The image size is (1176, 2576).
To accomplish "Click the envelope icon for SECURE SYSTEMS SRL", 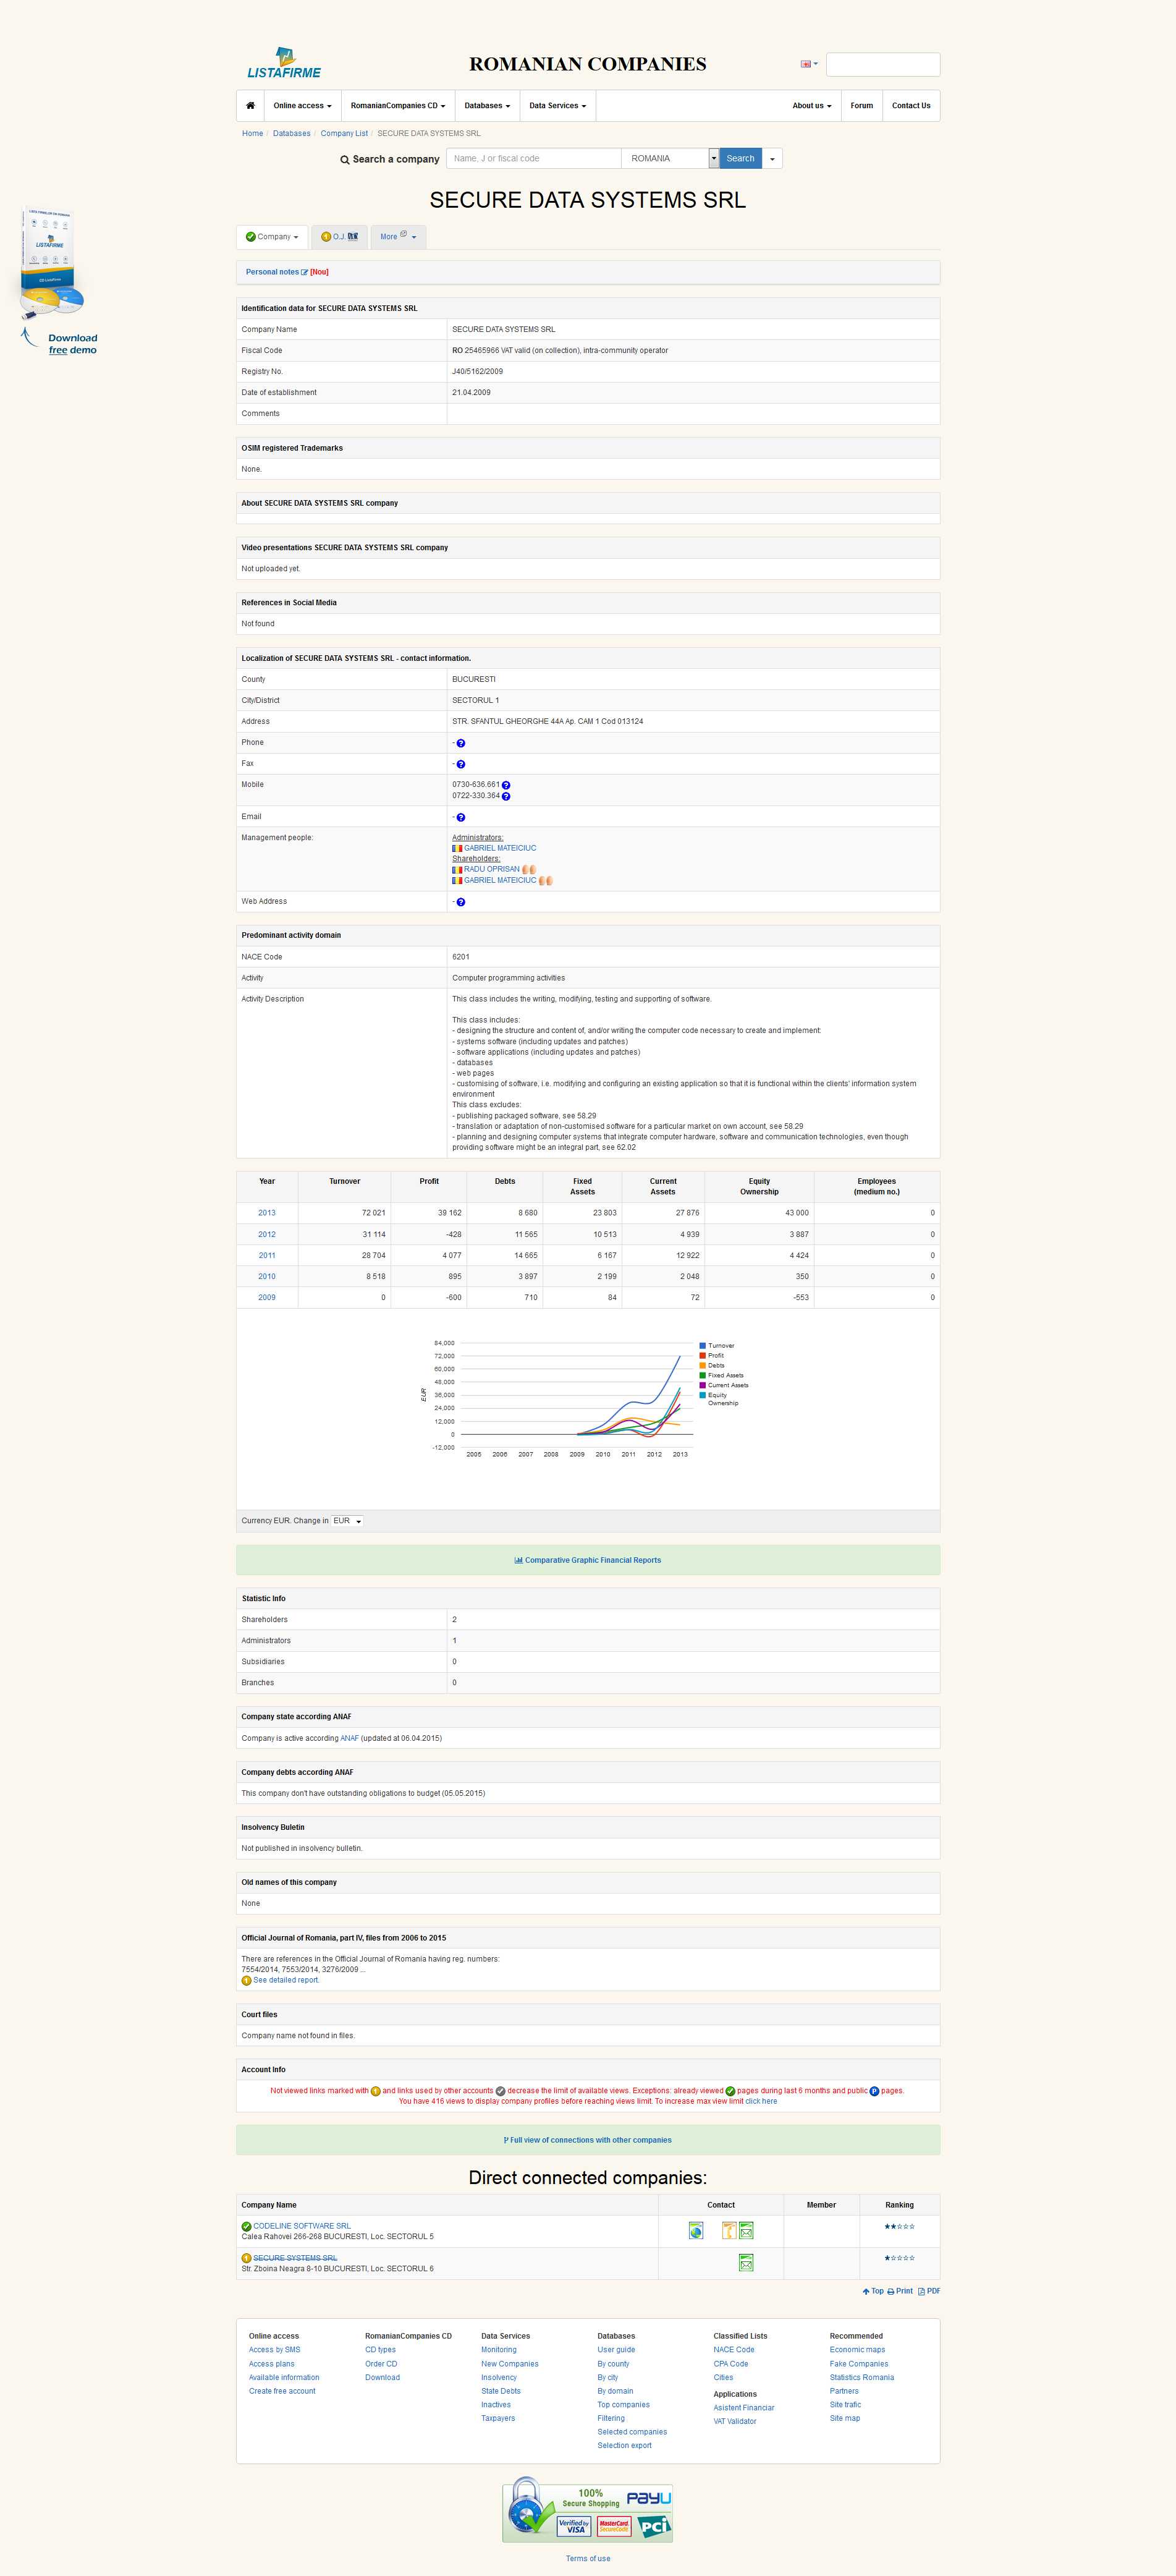I will (x=745, y=2262).
